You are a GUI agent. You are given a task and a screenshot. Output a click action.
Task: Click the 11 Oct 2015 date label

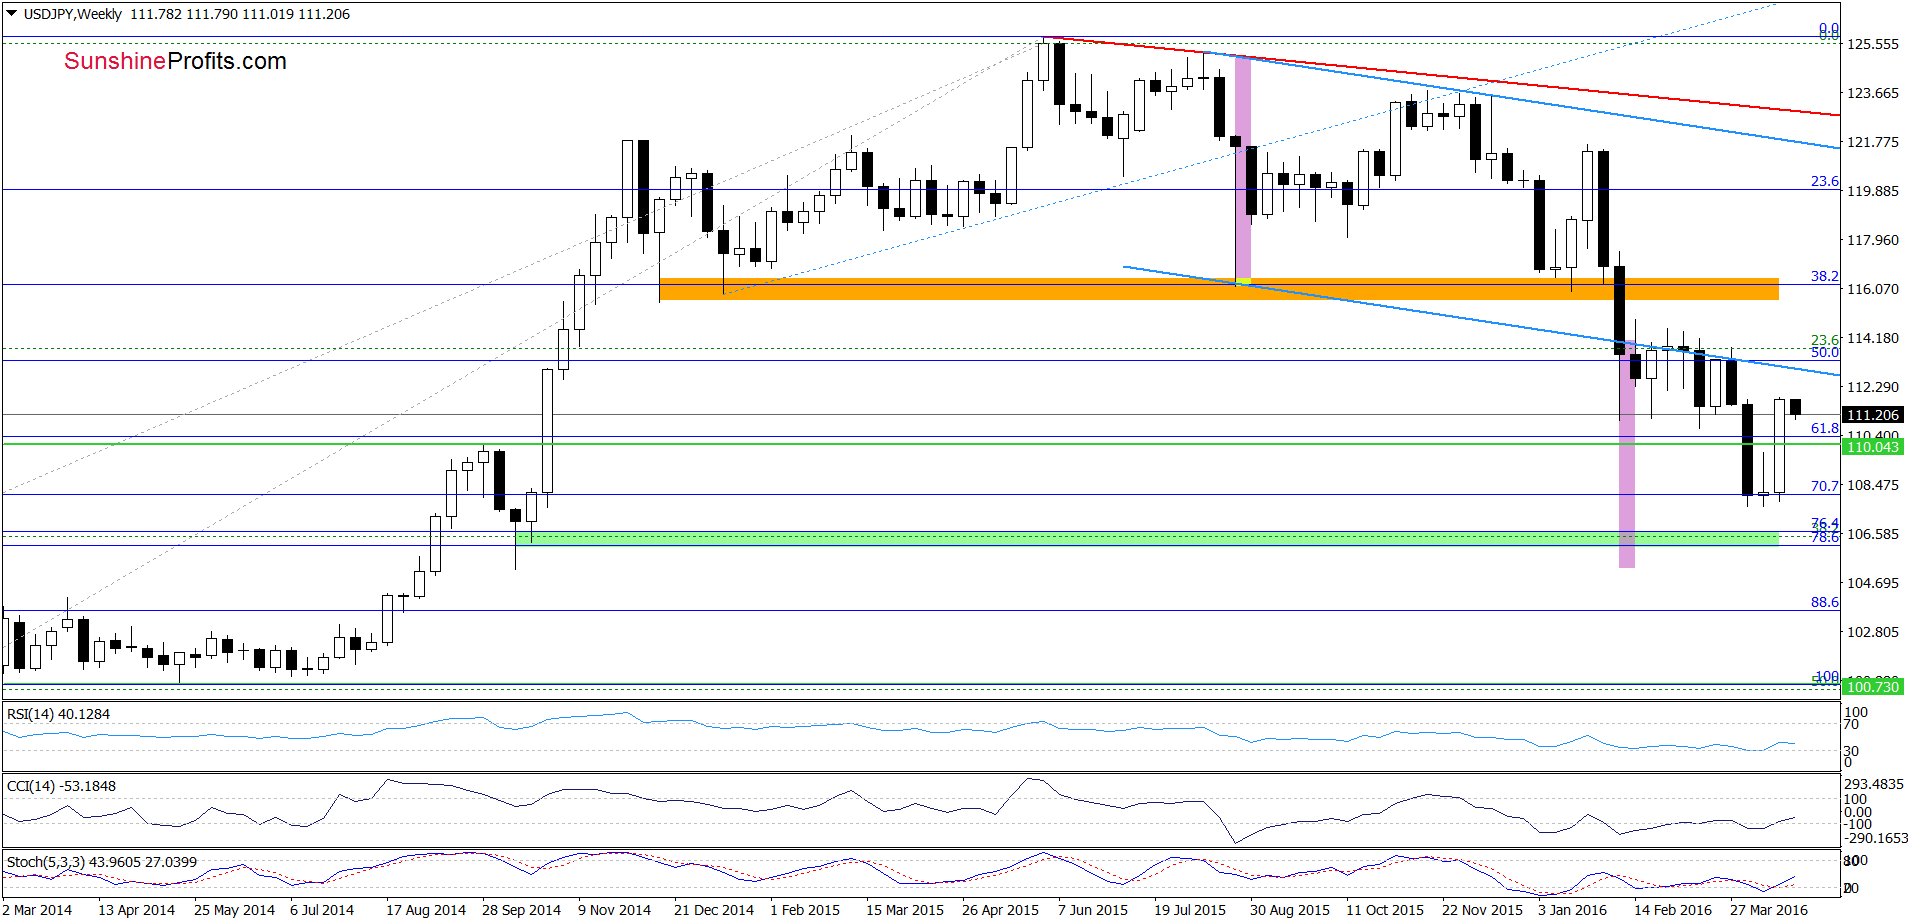coord(1385,910)
